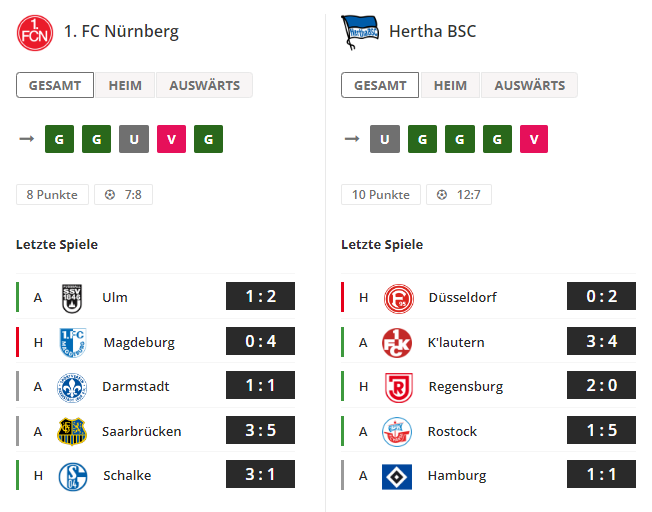Select Hertha BSC HEIM tab
The height and width of the screenshot is (512, 652).
point(450,85)
